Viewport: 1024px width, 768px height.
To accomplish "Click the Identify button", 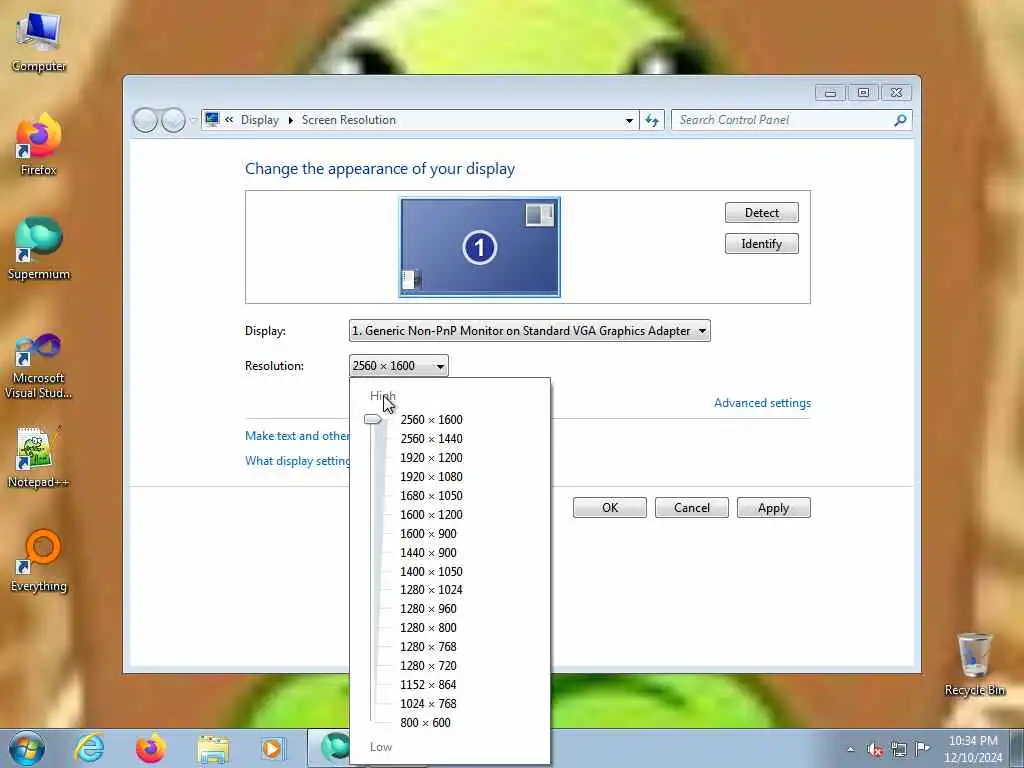I will tap(761, 244).
